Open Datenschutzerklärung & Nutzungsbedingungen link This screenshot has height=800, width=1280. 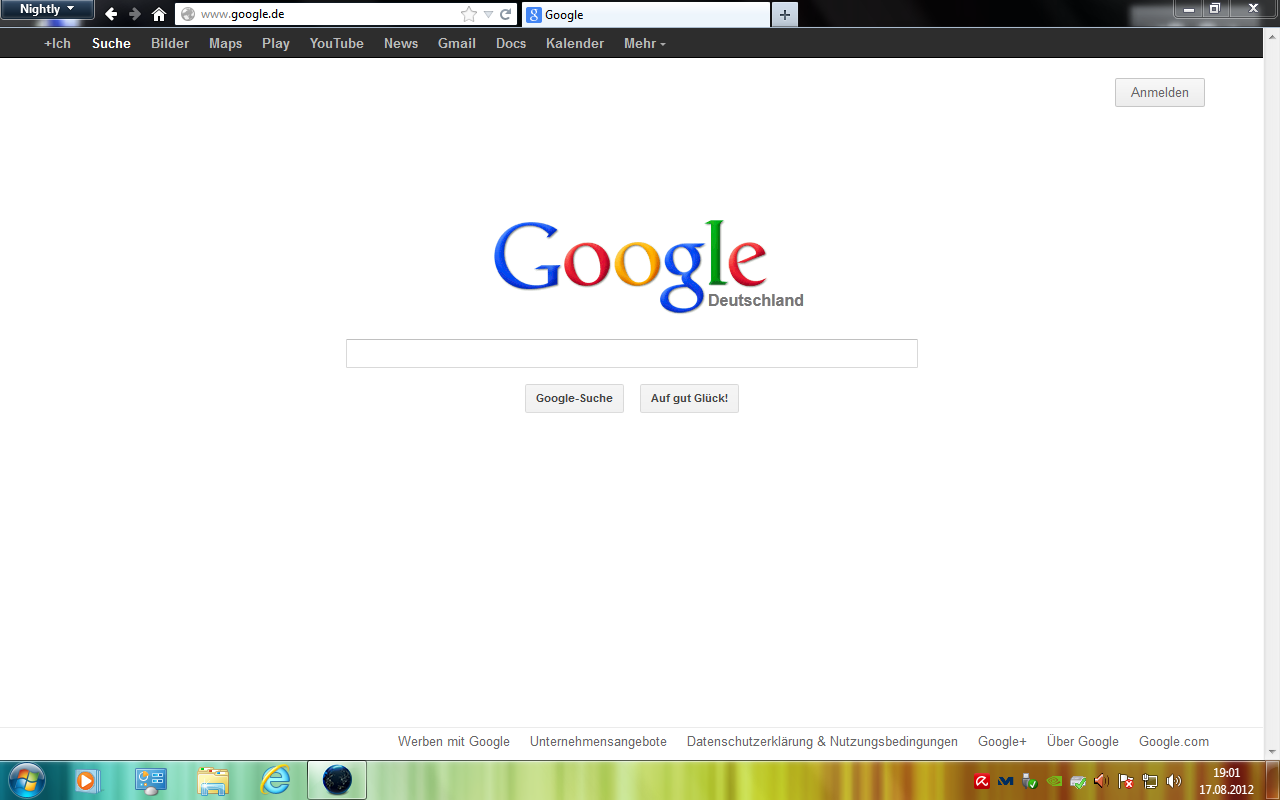pyautogui.click(x=822, y=741)
